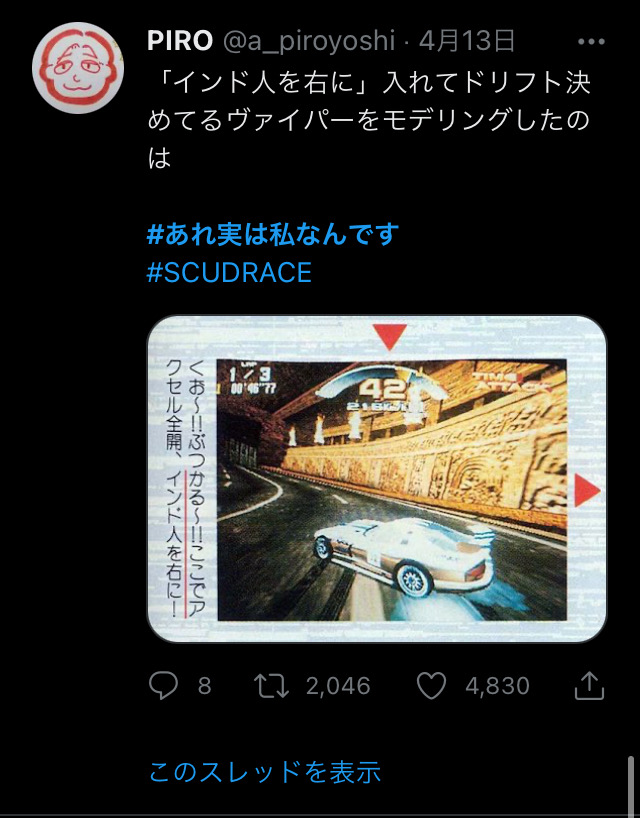Open the @a_piroyoshi username handle

click(x=309, y=41)
